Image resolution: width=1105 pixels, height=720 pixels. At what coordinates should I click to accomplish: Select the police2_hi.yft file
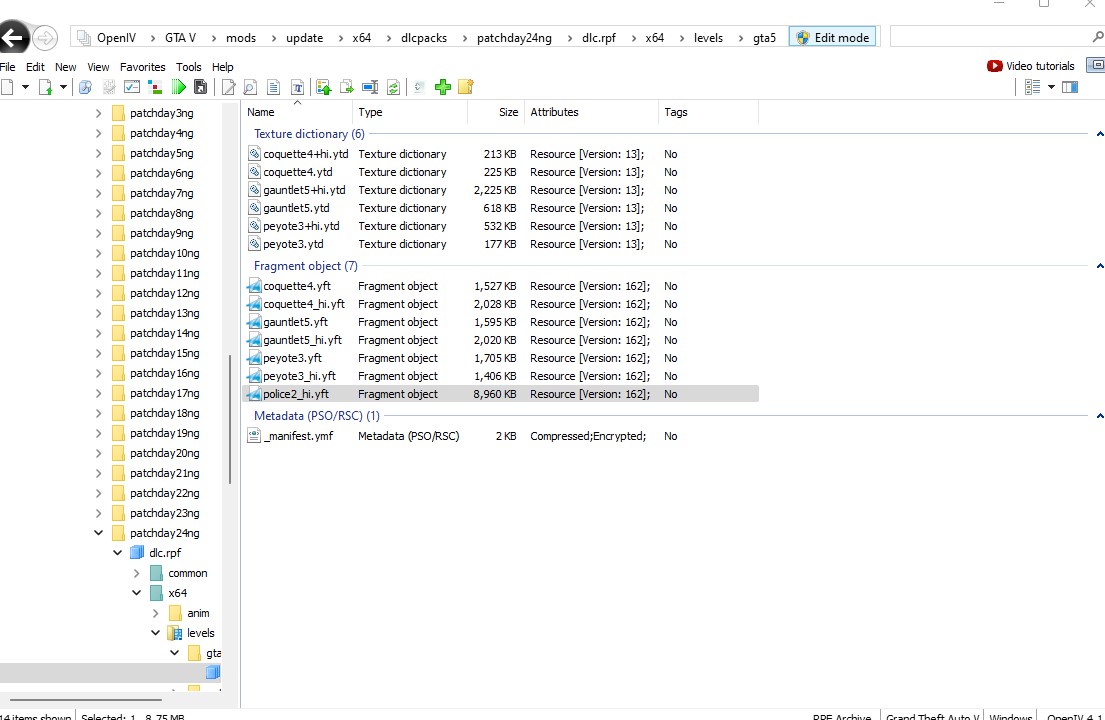[x=500, y=394]
